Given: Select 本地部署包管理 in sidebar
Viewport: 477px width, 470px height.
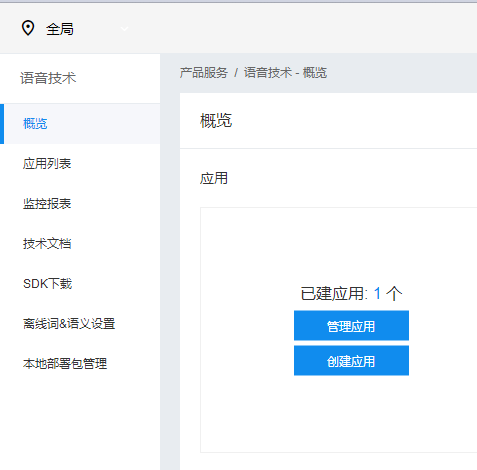Looking at the screenshot, I should [80, 364].
